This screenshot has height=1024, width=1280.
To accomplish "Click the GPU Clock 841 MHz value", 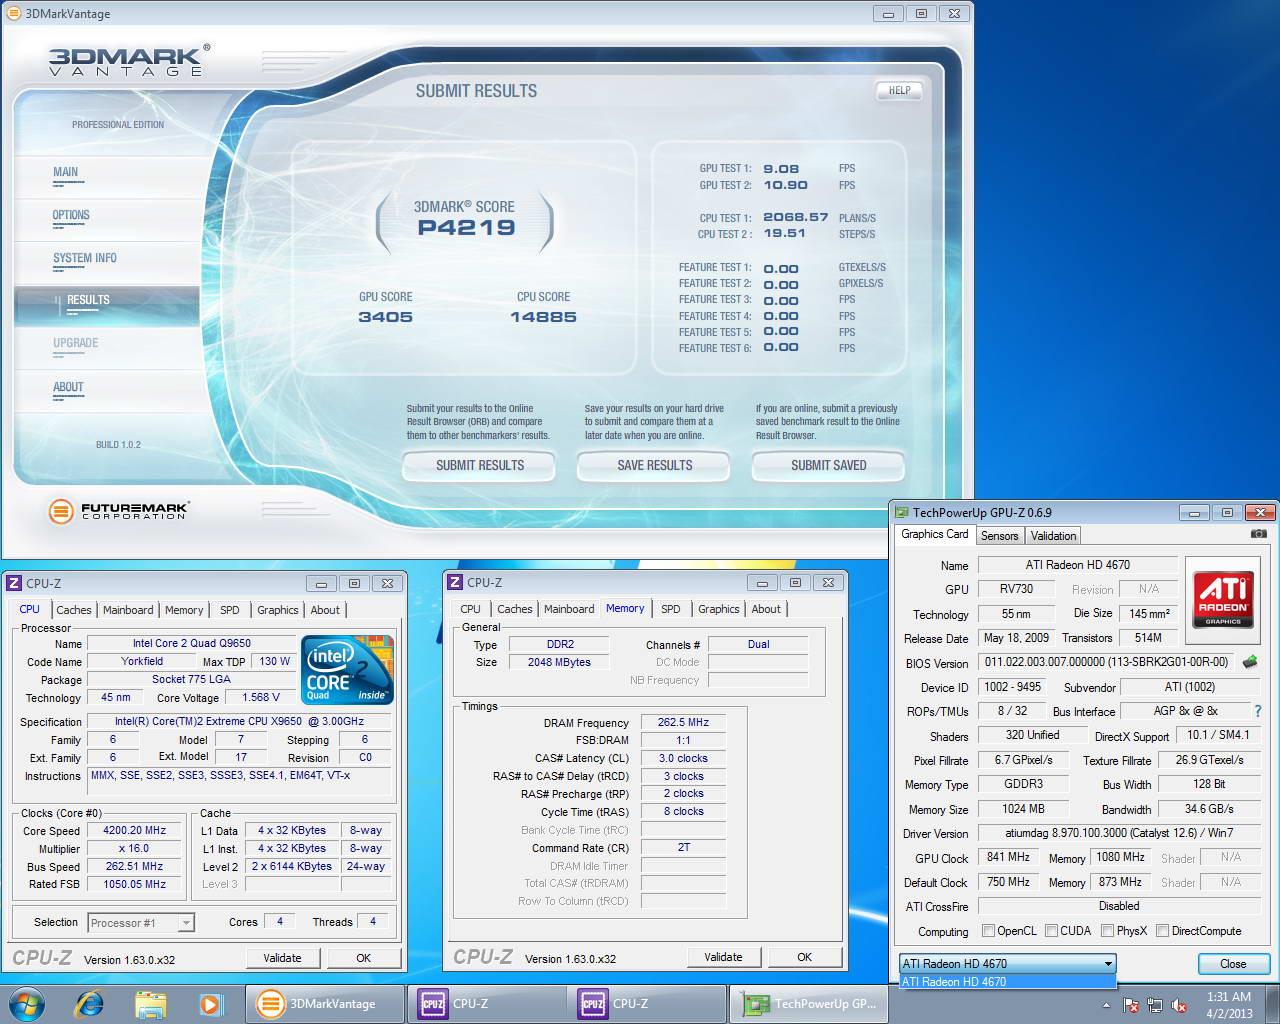I will pos(1008,857).
